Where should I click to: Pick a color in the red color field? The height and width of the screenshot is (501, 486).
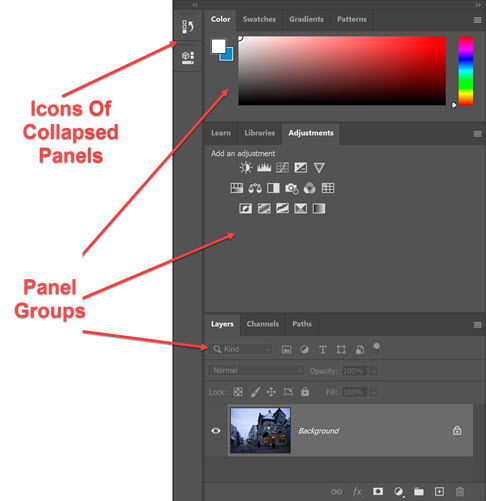(342, 71)
